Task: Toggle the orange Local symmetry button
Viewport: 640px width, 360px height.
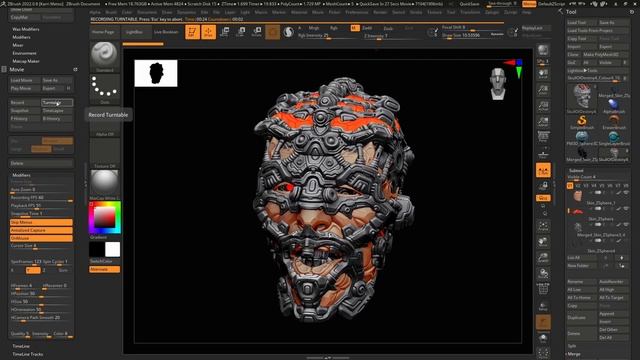Action: point(543,170)
